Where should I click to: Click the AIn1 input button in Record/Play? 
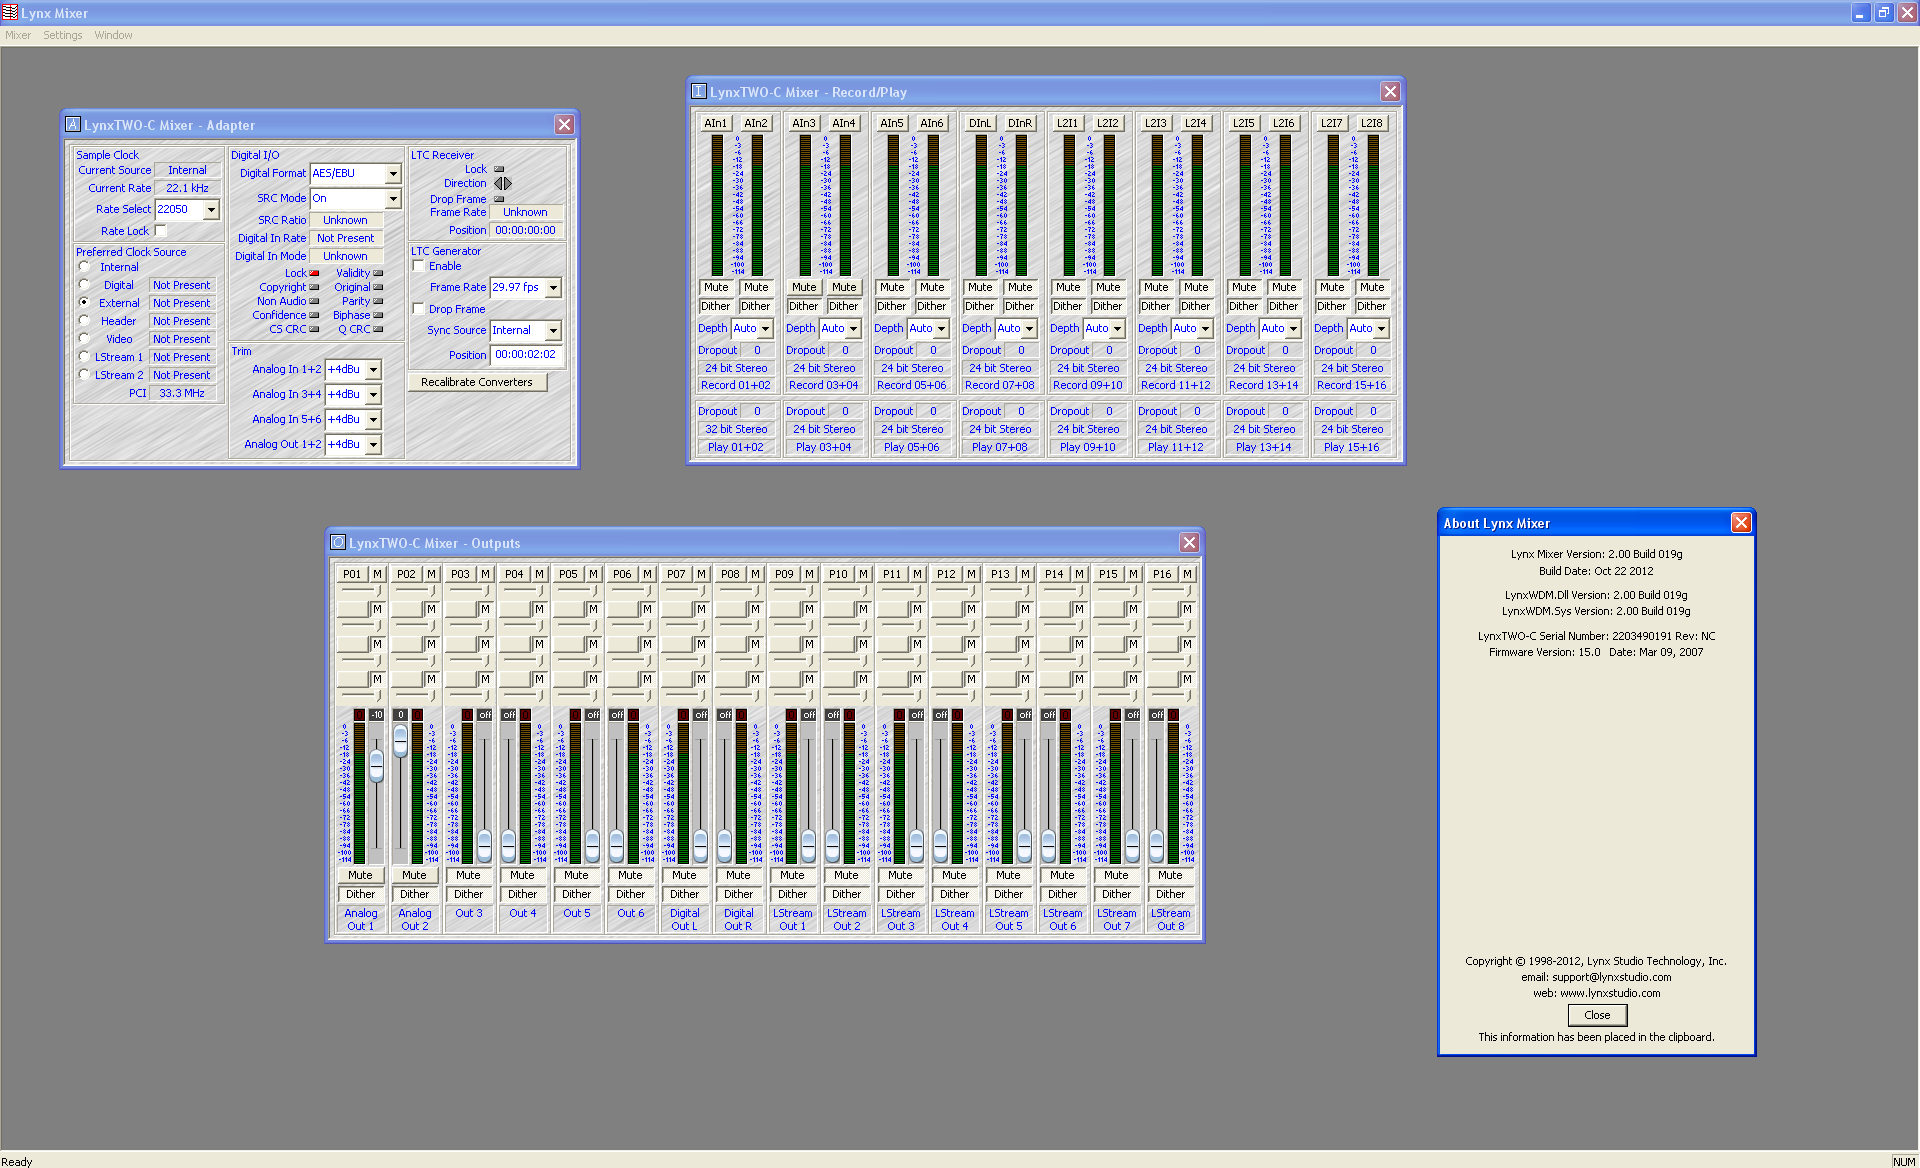point(716,123)
